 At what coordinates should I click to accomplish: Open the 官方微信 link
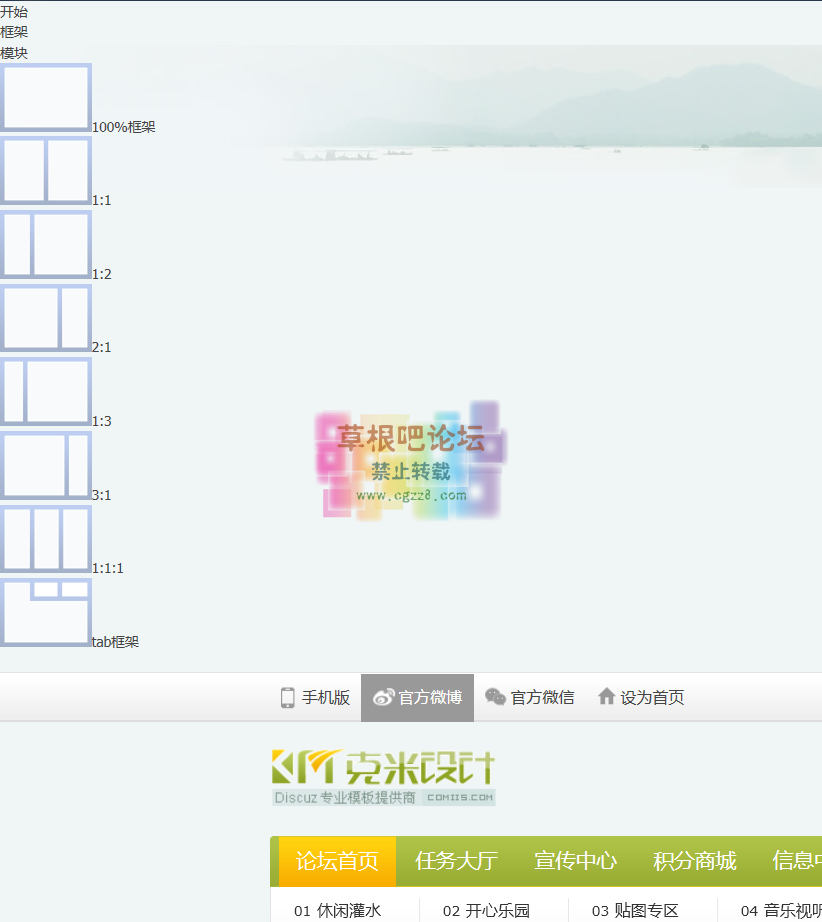tap(530, 698)
